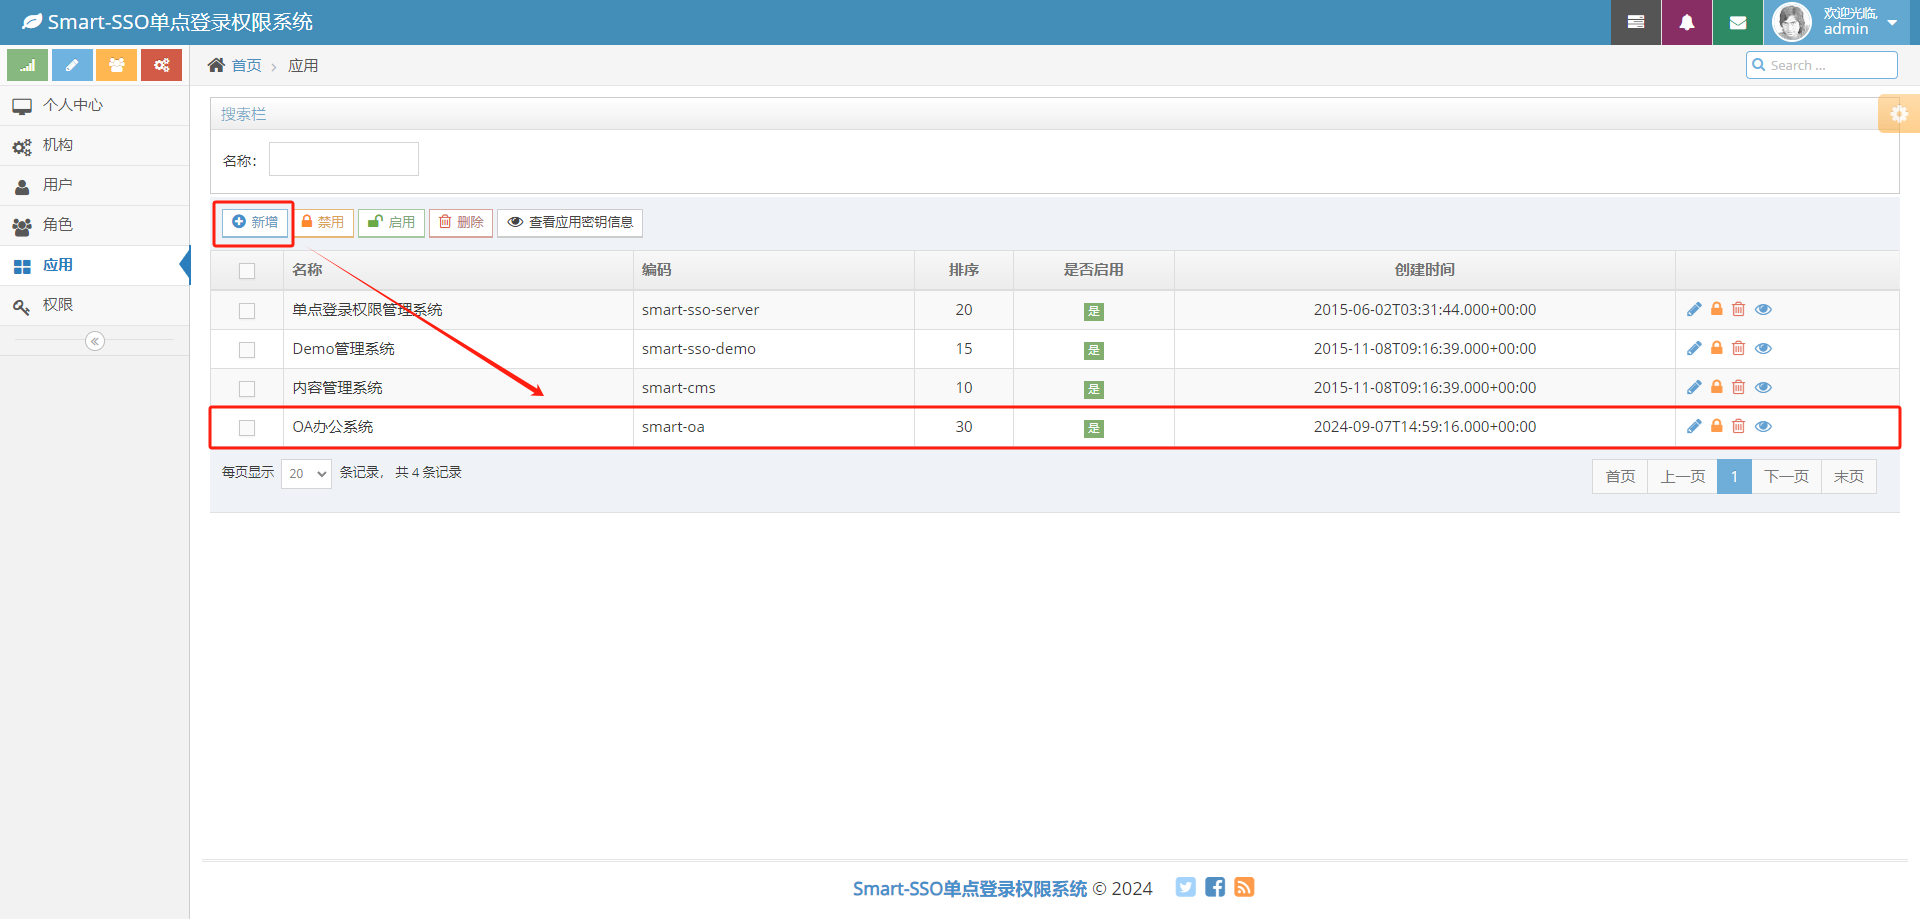
Task: Open 权限 in the sidebar
Action: [x=95, y=305]
